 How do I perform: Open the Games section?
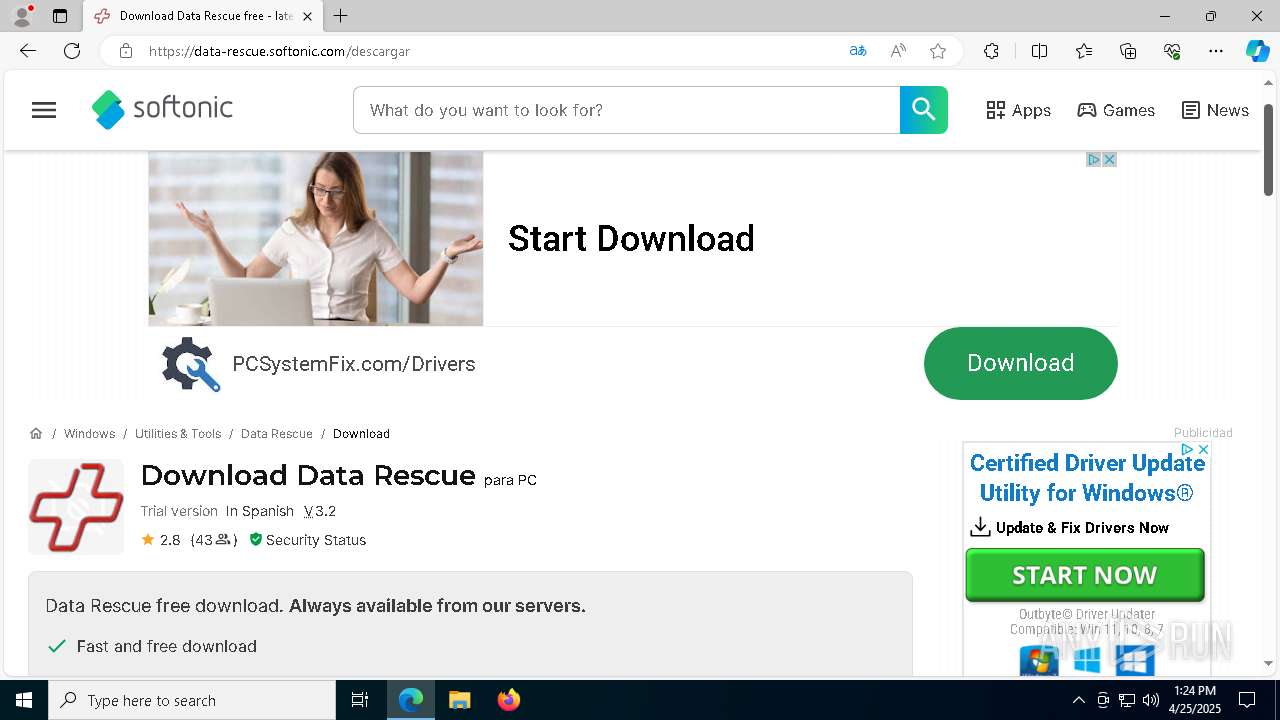coord(1116,110)
